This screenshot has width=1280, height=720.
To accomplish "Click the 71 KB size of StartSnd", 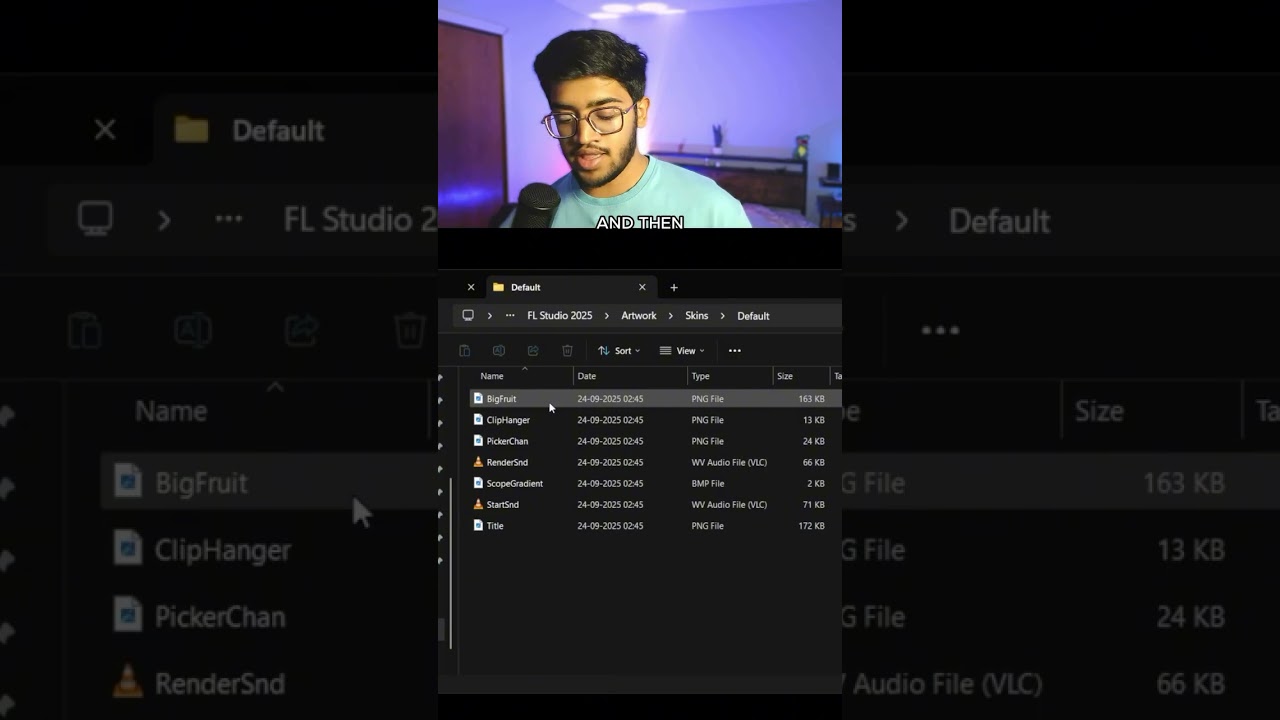I will pos(814,504).
